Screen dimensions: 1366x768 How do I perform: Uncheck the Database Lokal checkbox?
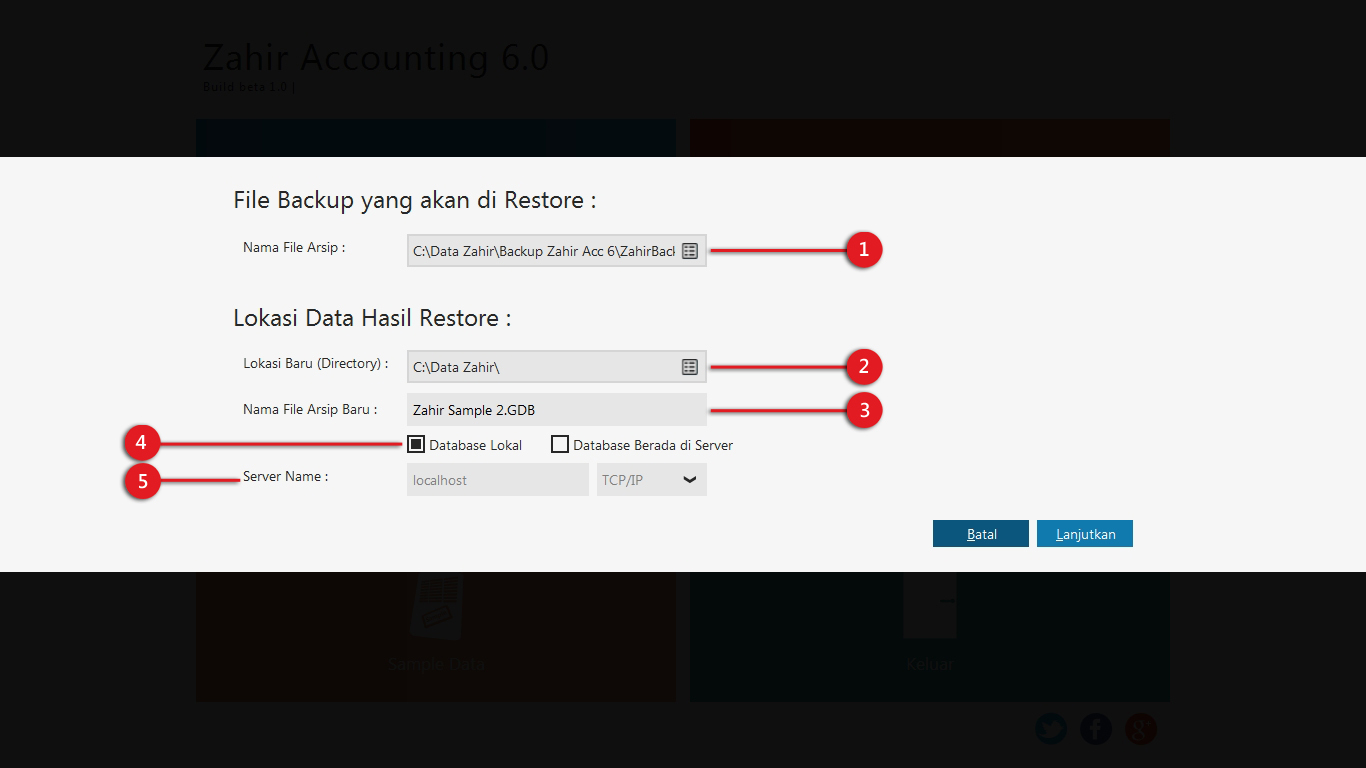(x=416, y=444)
